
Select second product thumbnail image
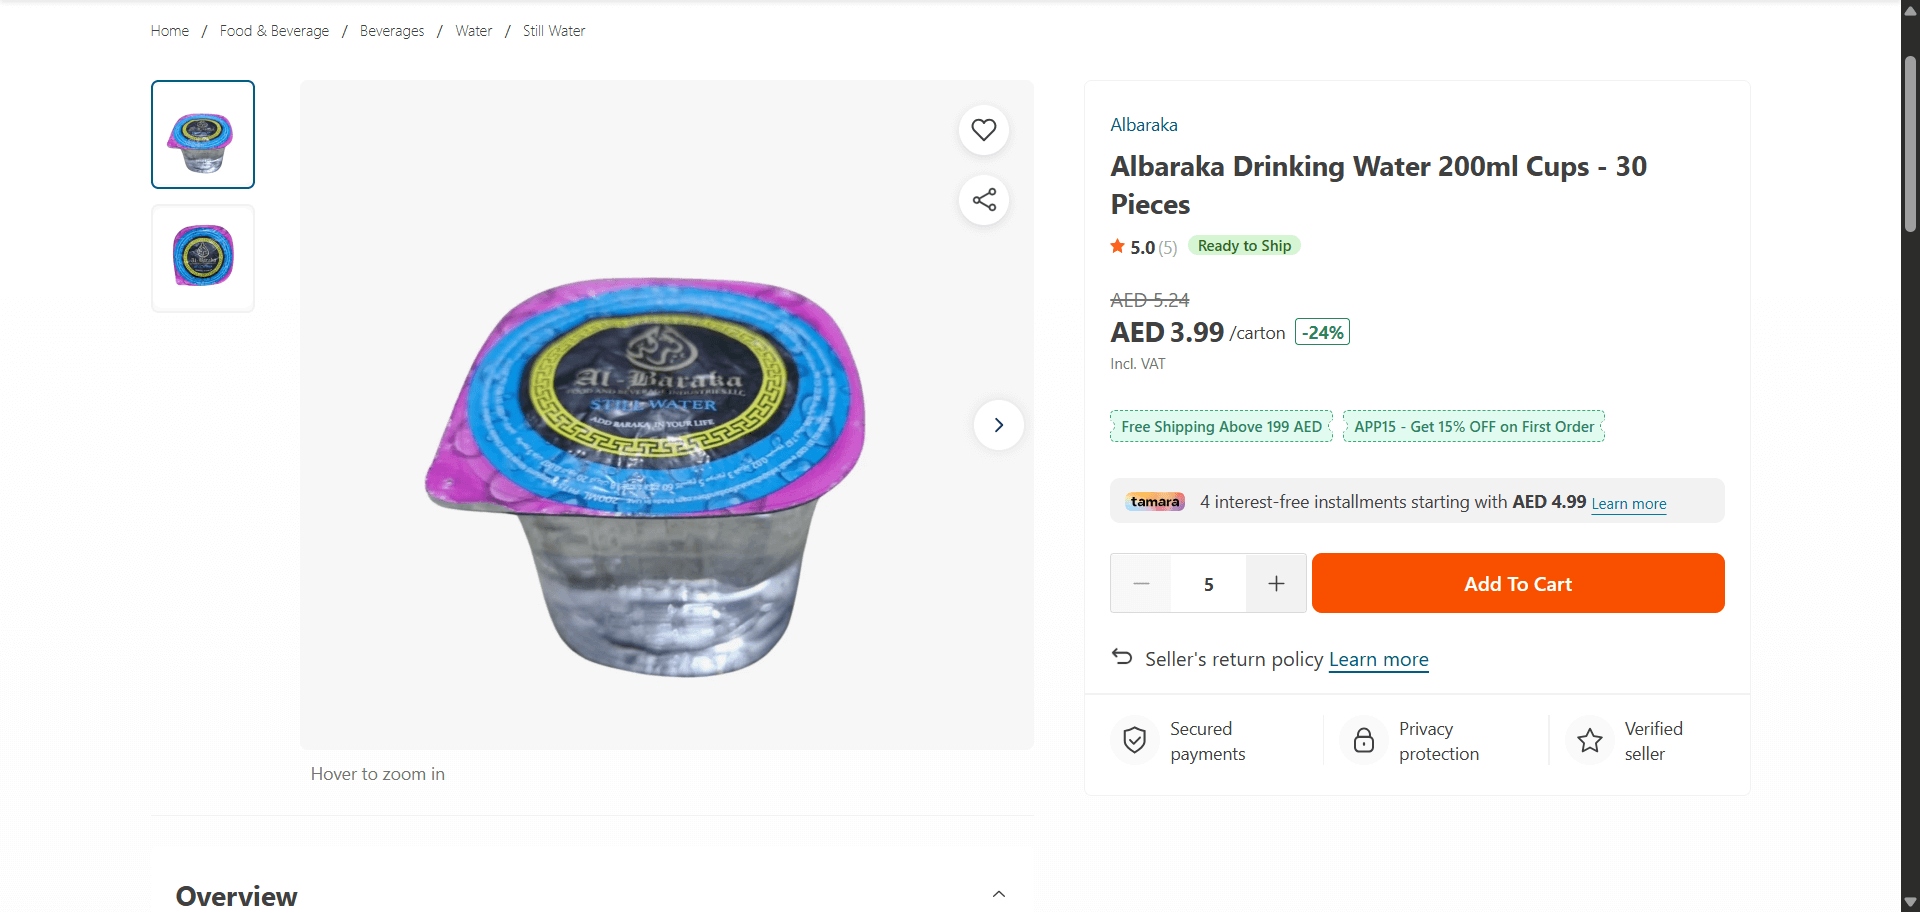point(203,258)
